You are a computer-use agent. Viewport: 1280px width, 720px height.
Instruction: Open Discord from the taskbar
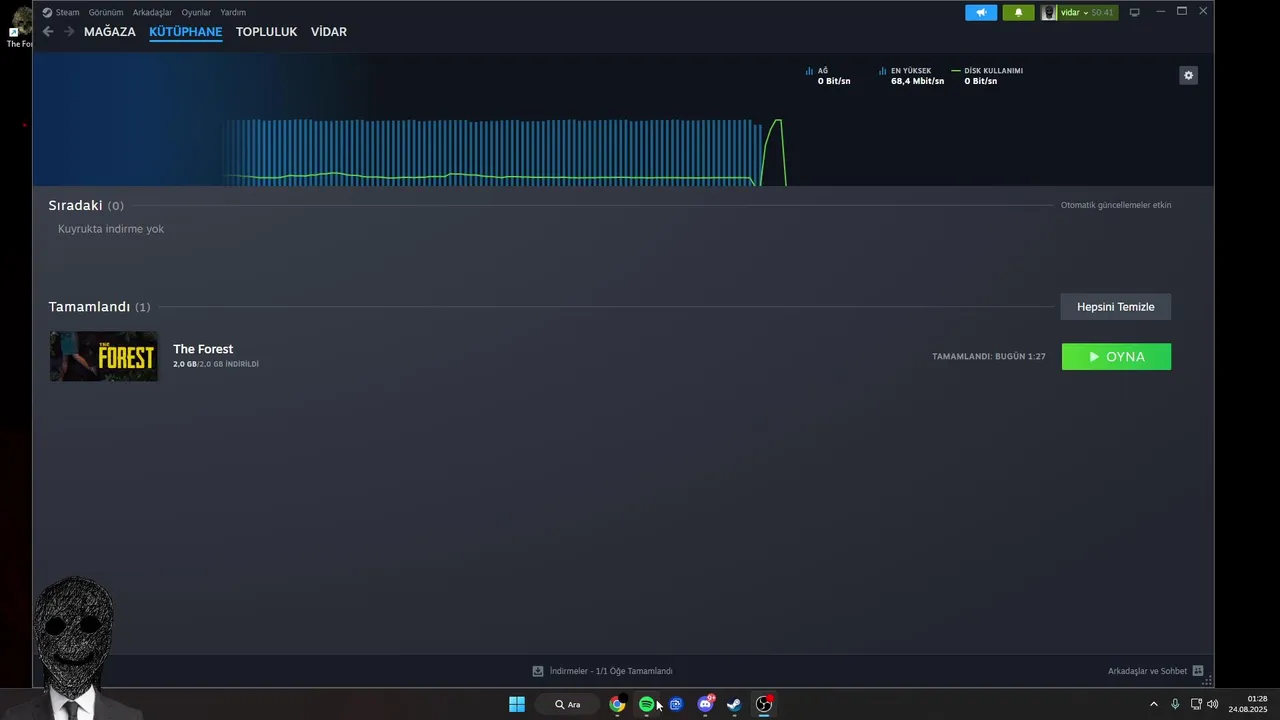pos(705,704)
